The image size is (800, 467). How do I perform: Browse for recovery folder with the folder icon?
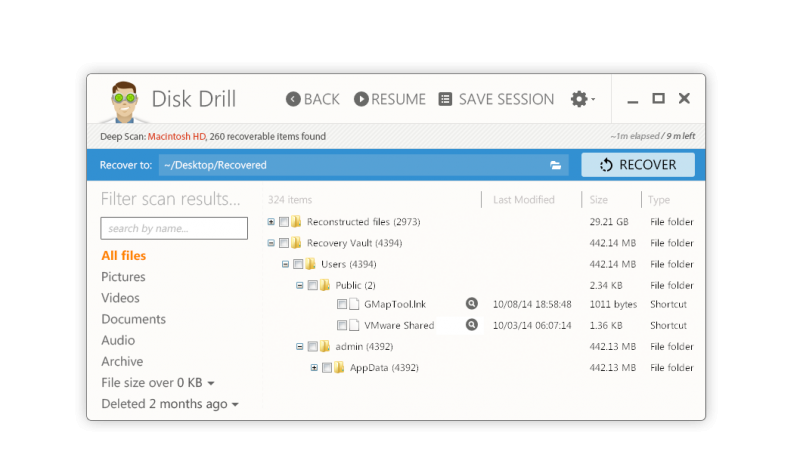click(x=556, y=165)
